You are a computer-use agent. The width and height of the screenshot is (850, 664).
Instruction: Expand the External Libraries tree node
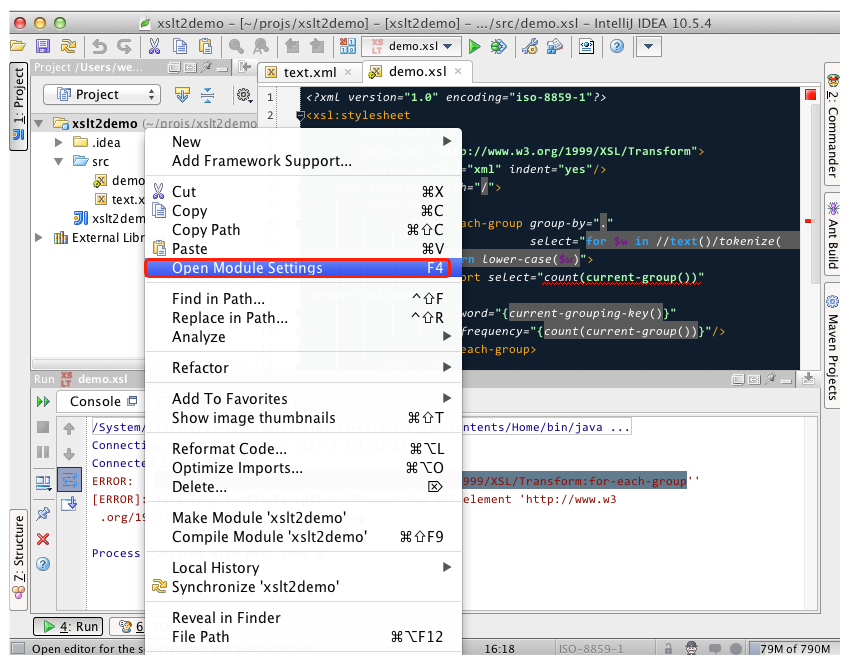[x=39, y=238]
